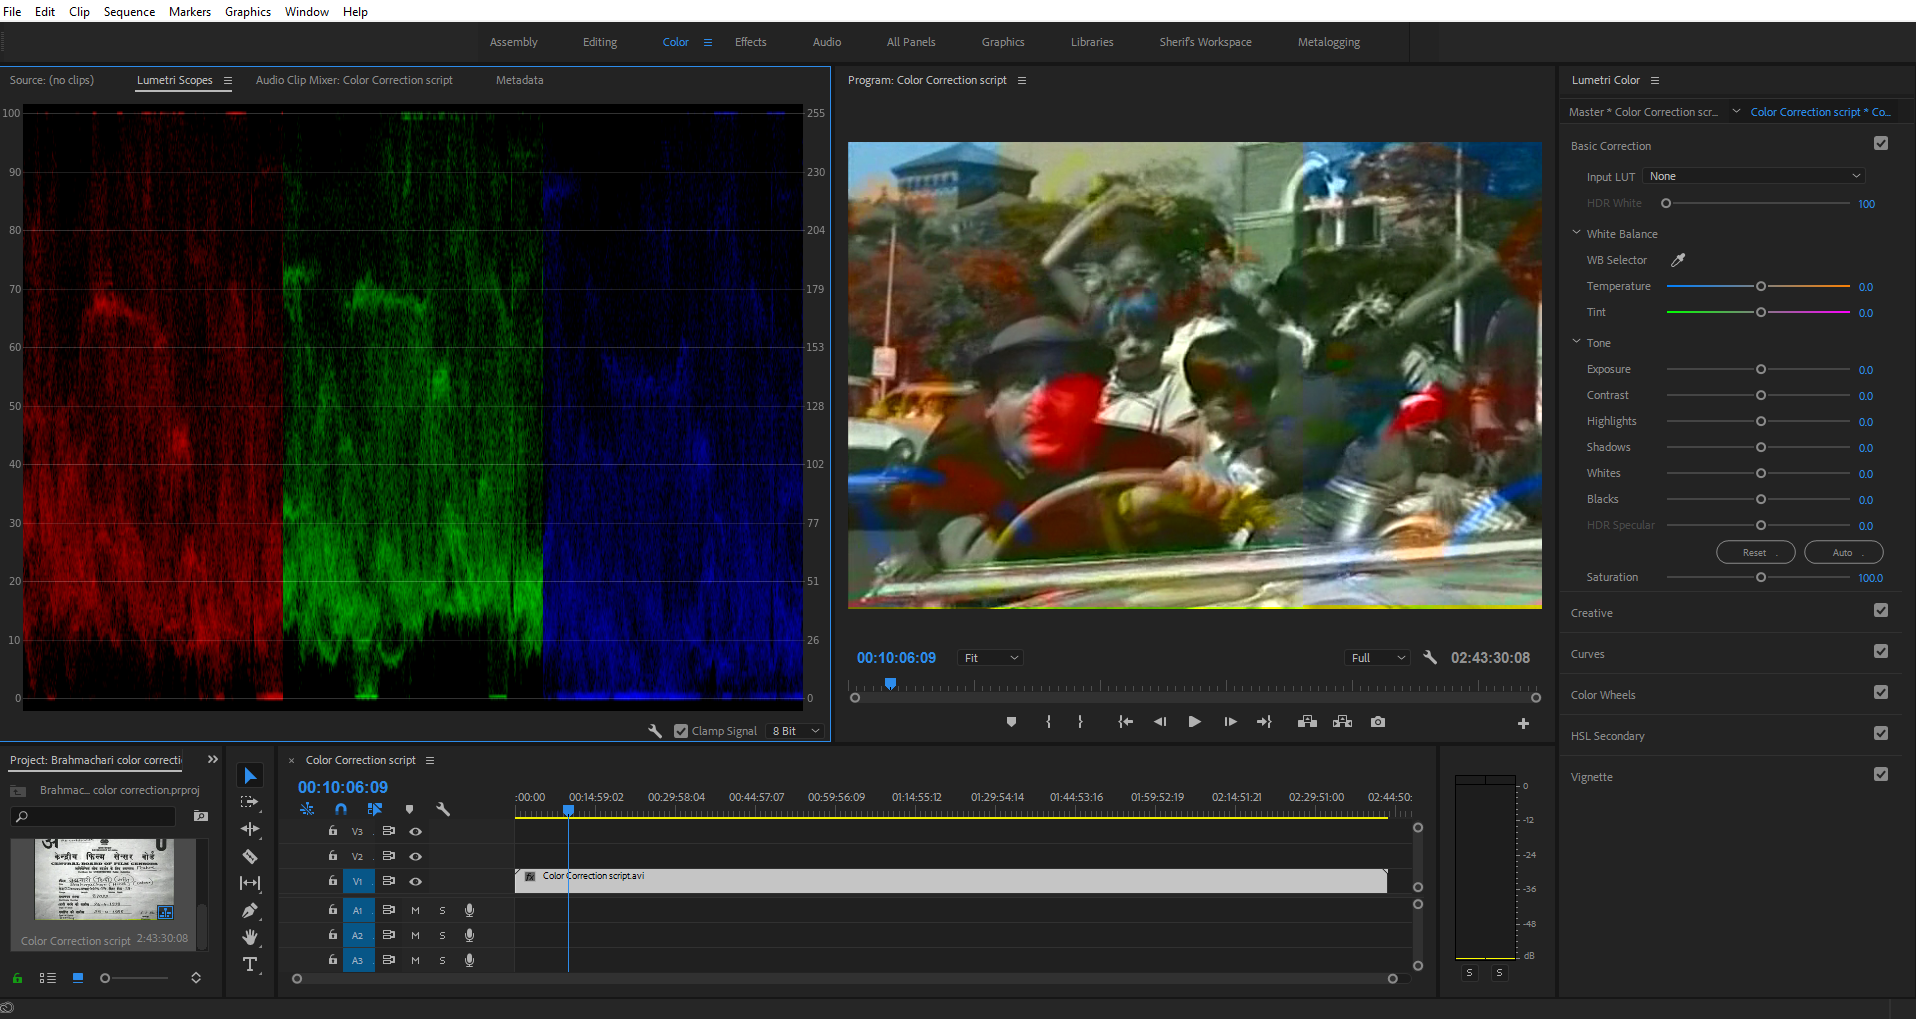Open the Input LUT dropdown

[1754, 176]
